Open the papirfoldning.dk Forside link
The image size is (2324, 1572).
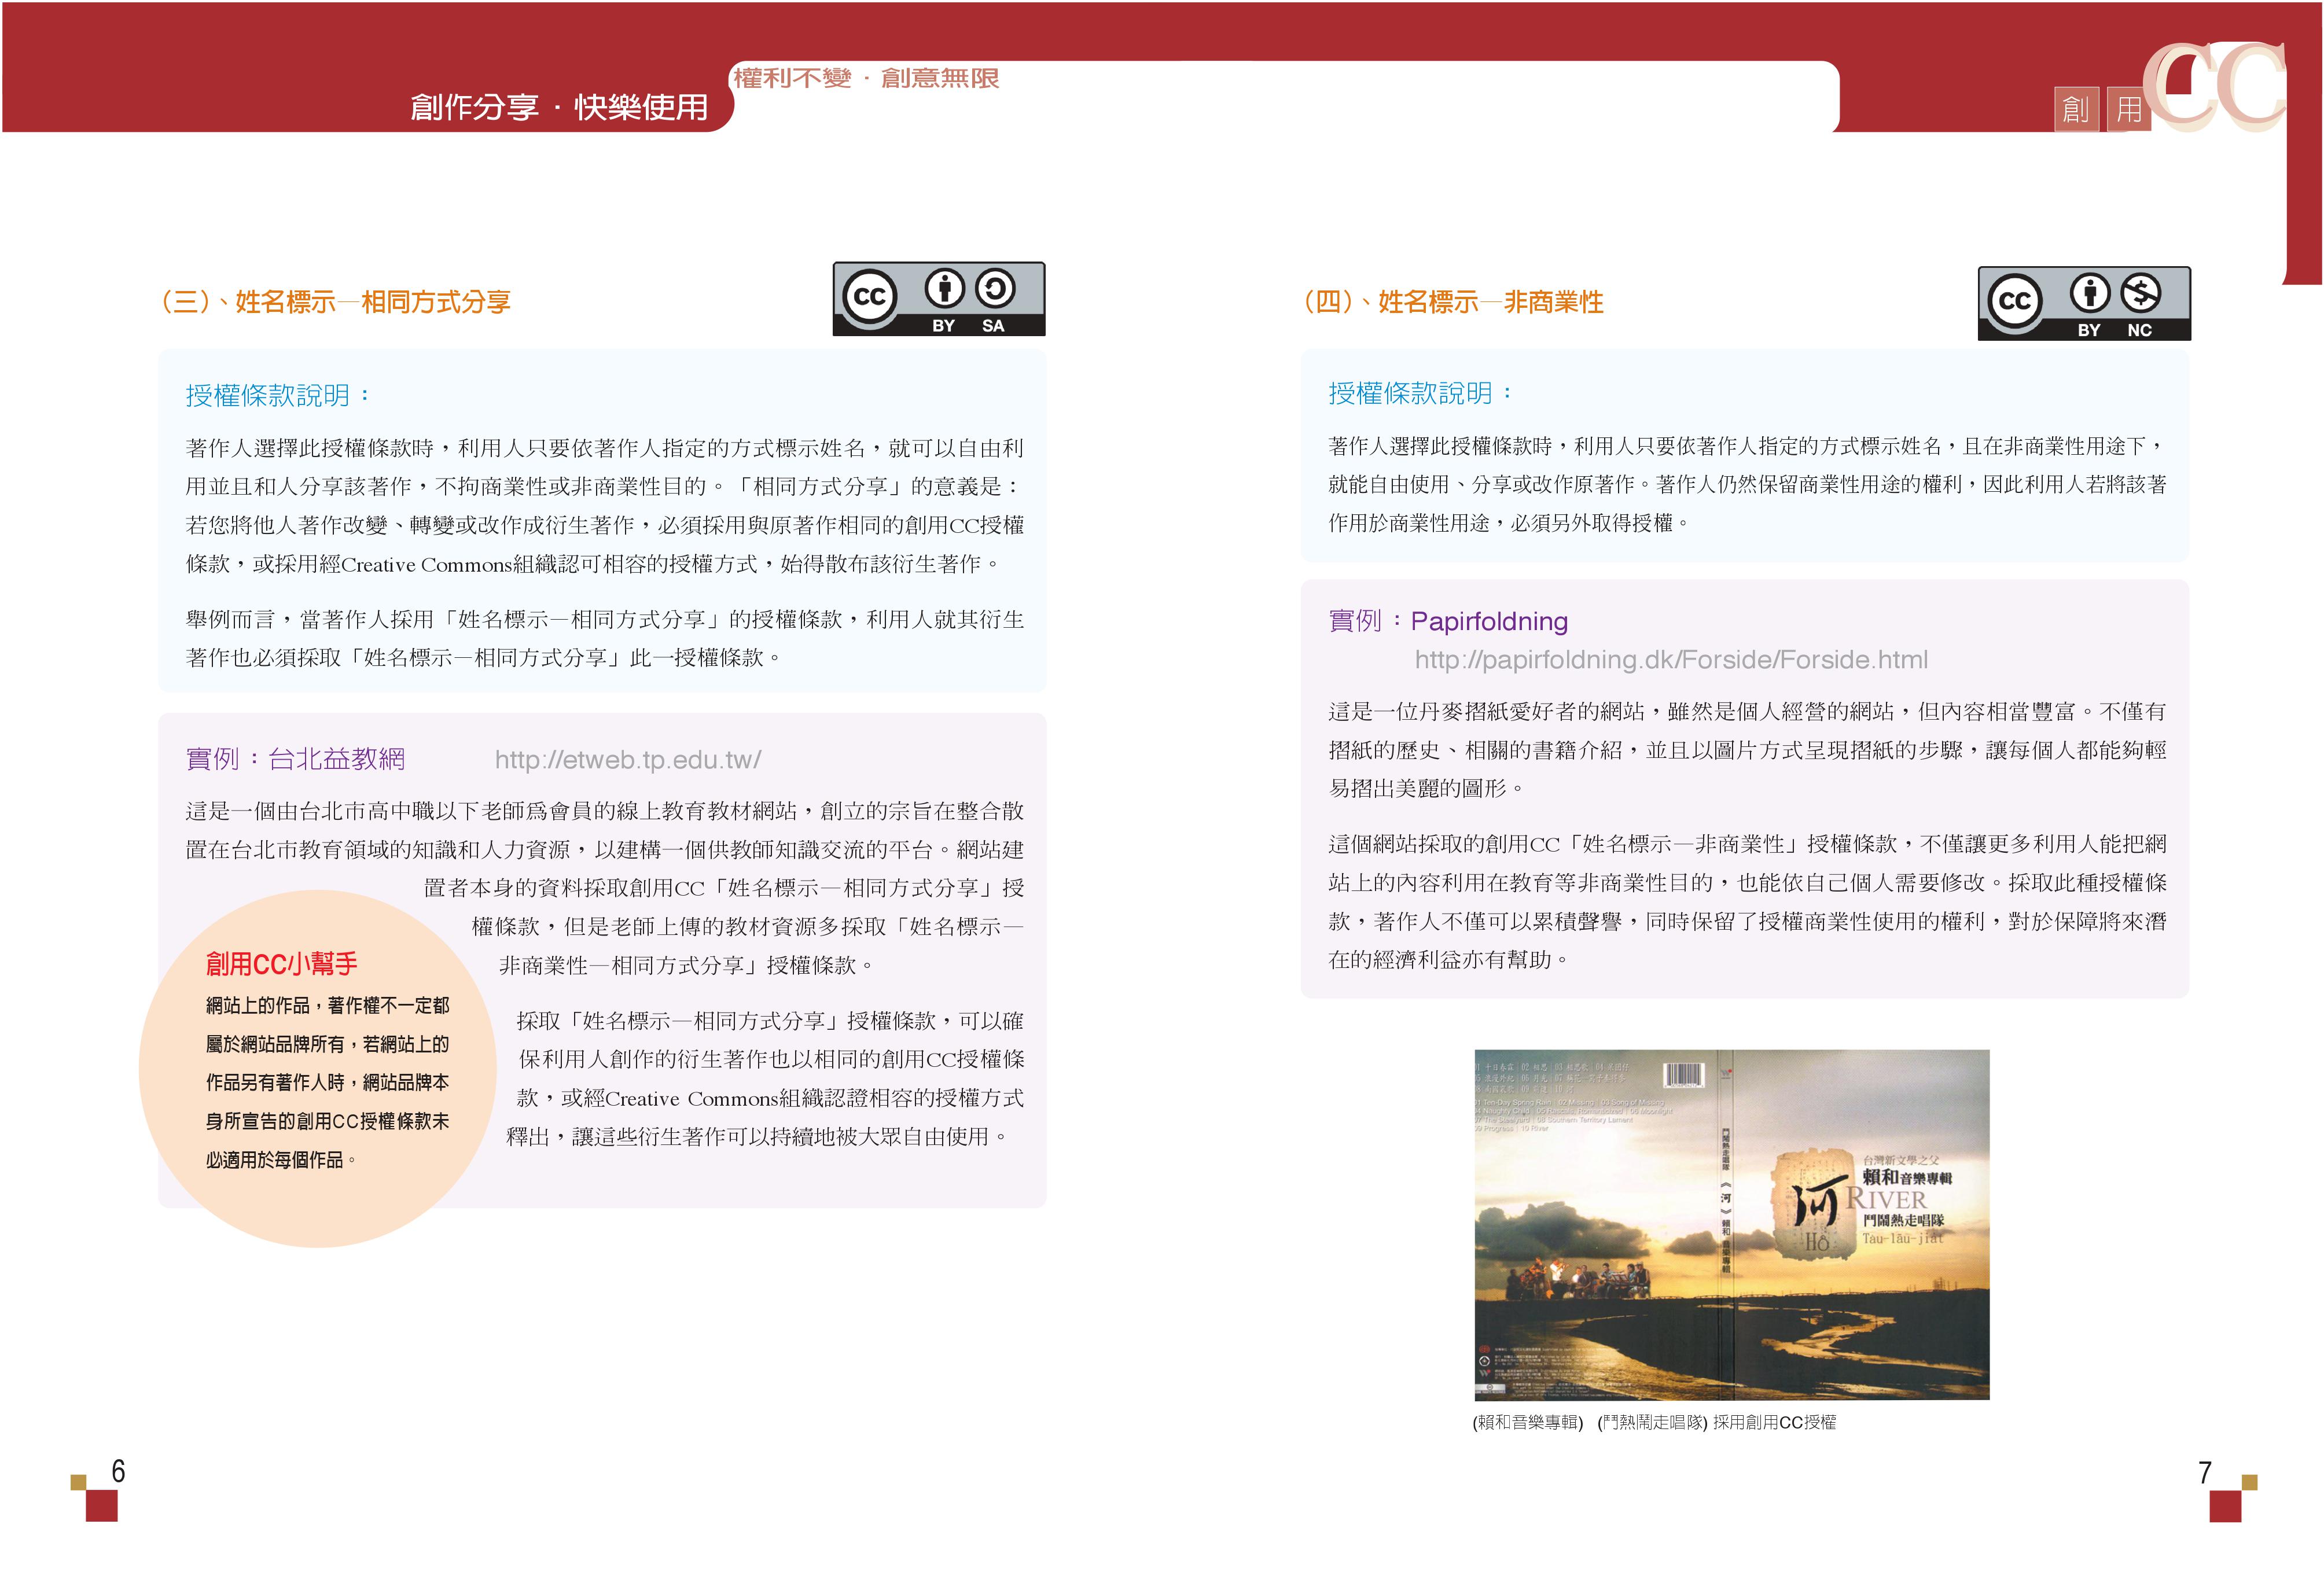[x=1671, y=660]
